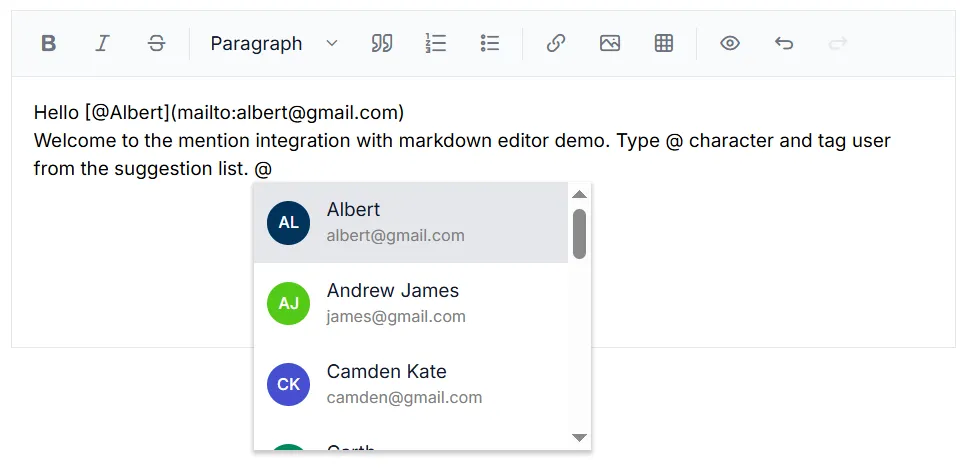
Task: Click the disabled redo arrow
Action: (837, 43)
